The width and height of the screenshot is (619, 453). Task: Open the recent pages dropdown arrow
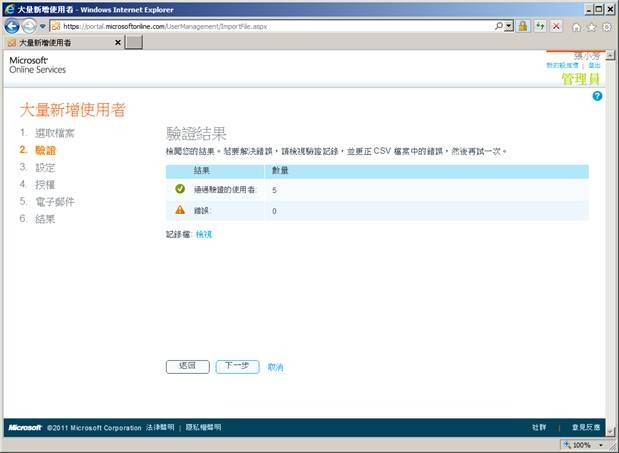[x=43, y=26]
